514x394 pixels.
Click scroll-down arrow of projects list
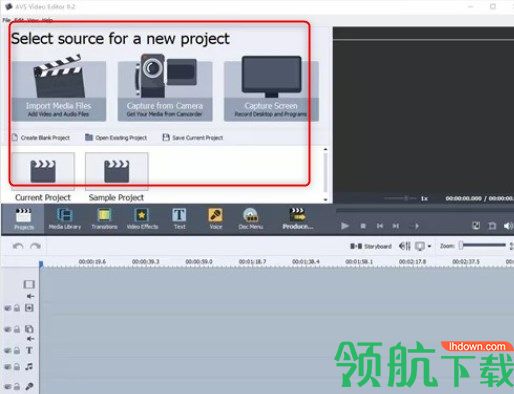point(325,200)
